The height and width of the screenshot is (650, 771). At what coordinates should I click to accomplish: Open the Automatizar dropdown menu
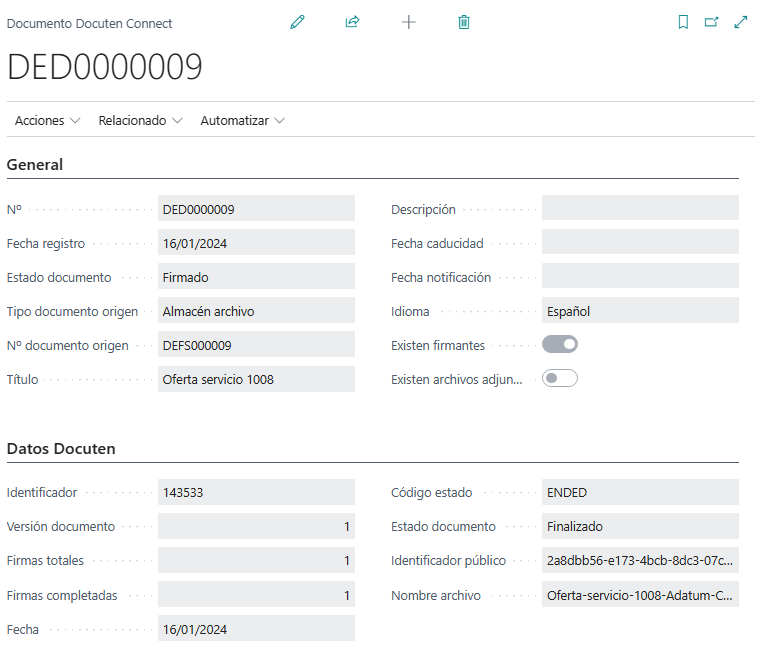point(242,121)
